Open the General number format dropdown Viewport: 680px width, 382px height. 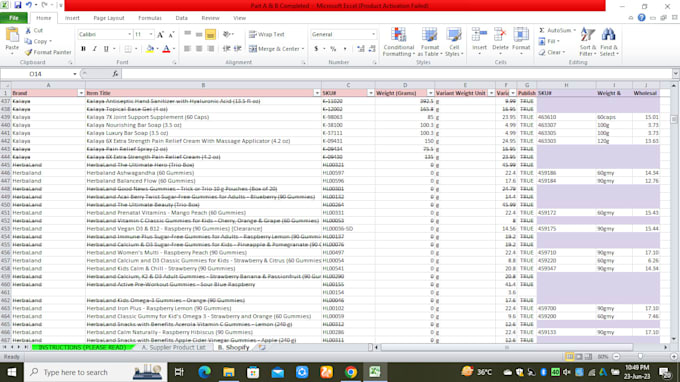(x=373, y=34)
